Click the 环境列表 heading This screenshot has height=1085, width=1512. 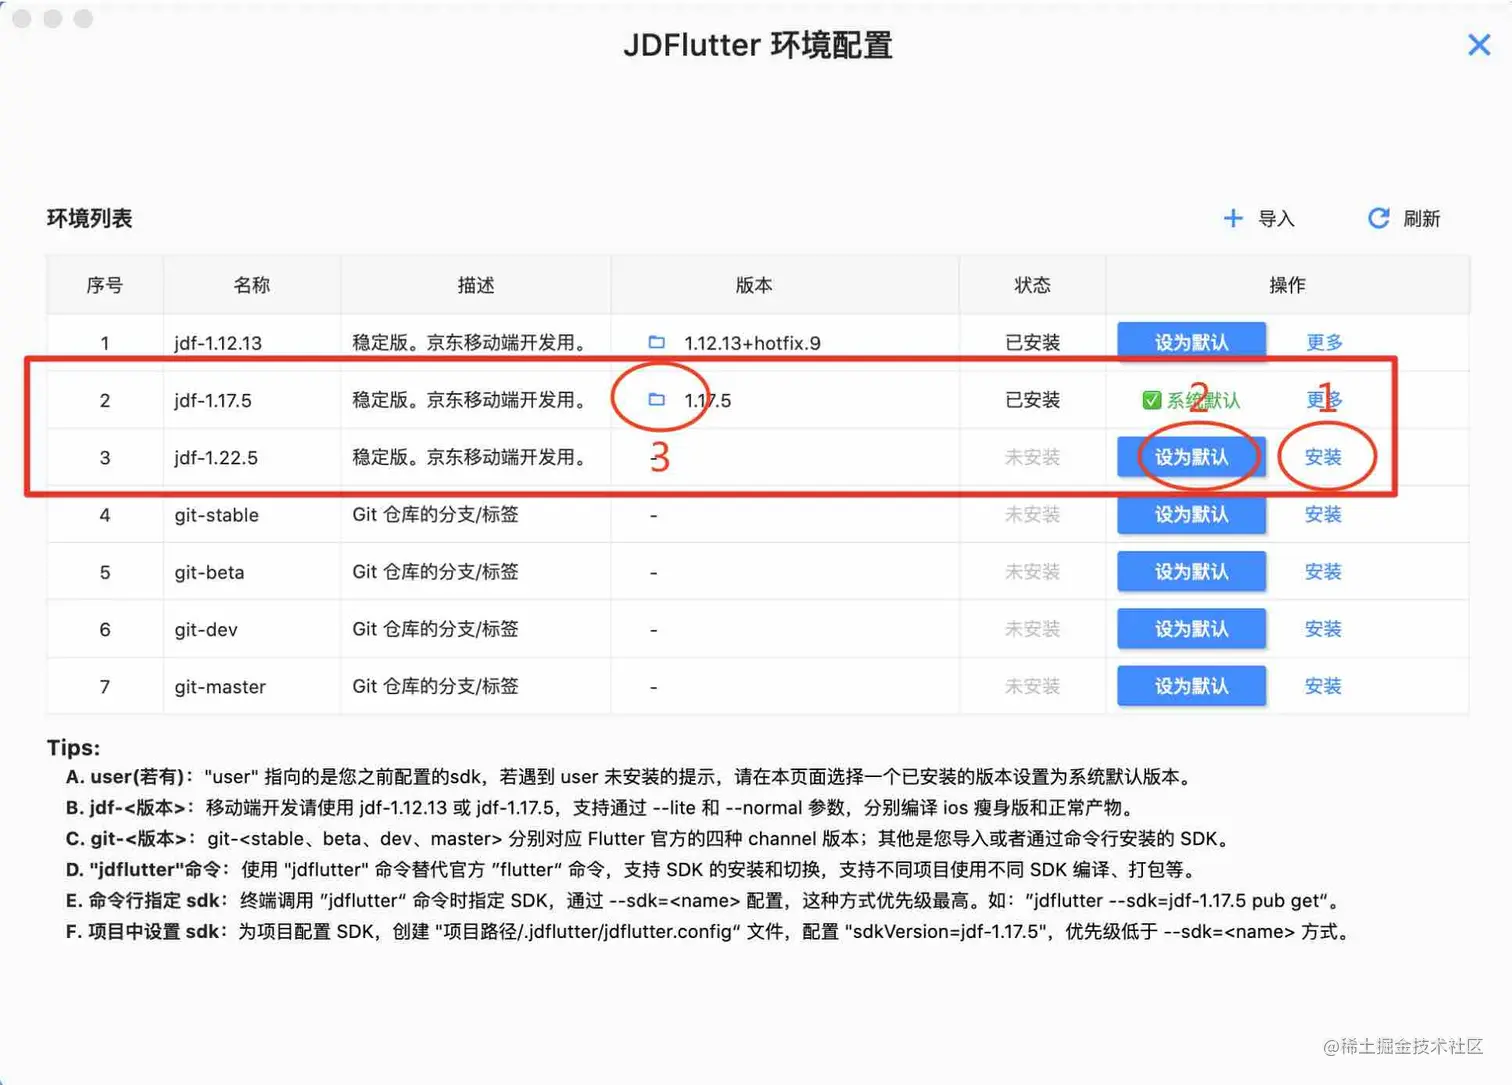[x=90, y=218]
